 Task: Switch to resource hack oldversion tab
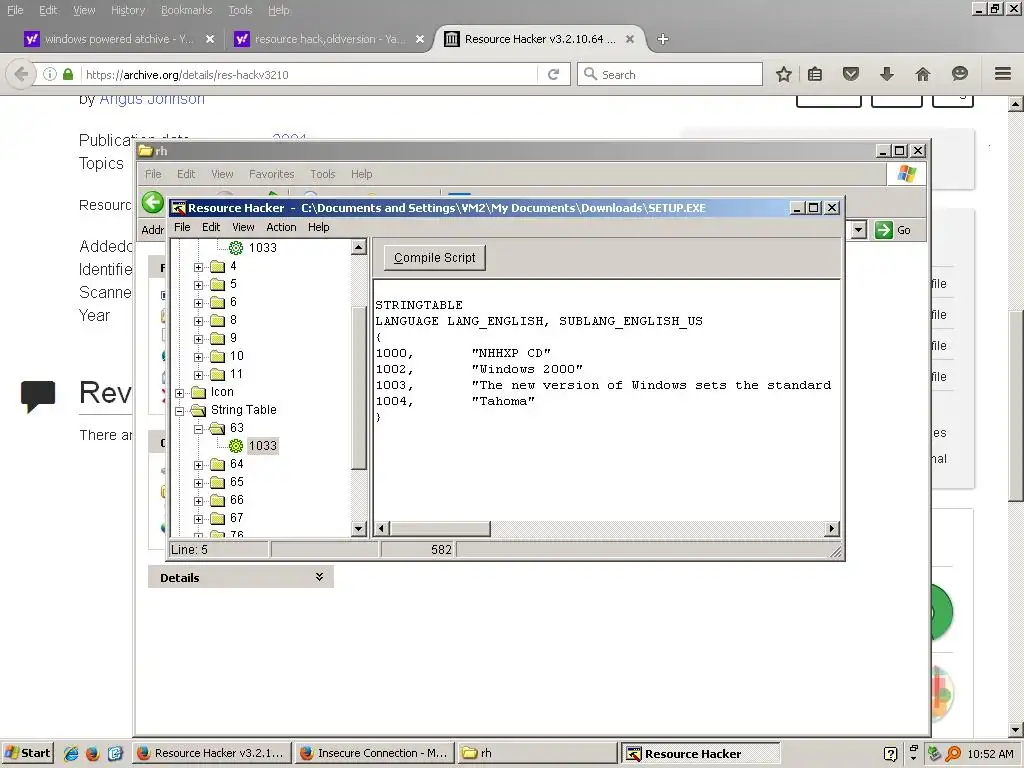click(330, 39)
